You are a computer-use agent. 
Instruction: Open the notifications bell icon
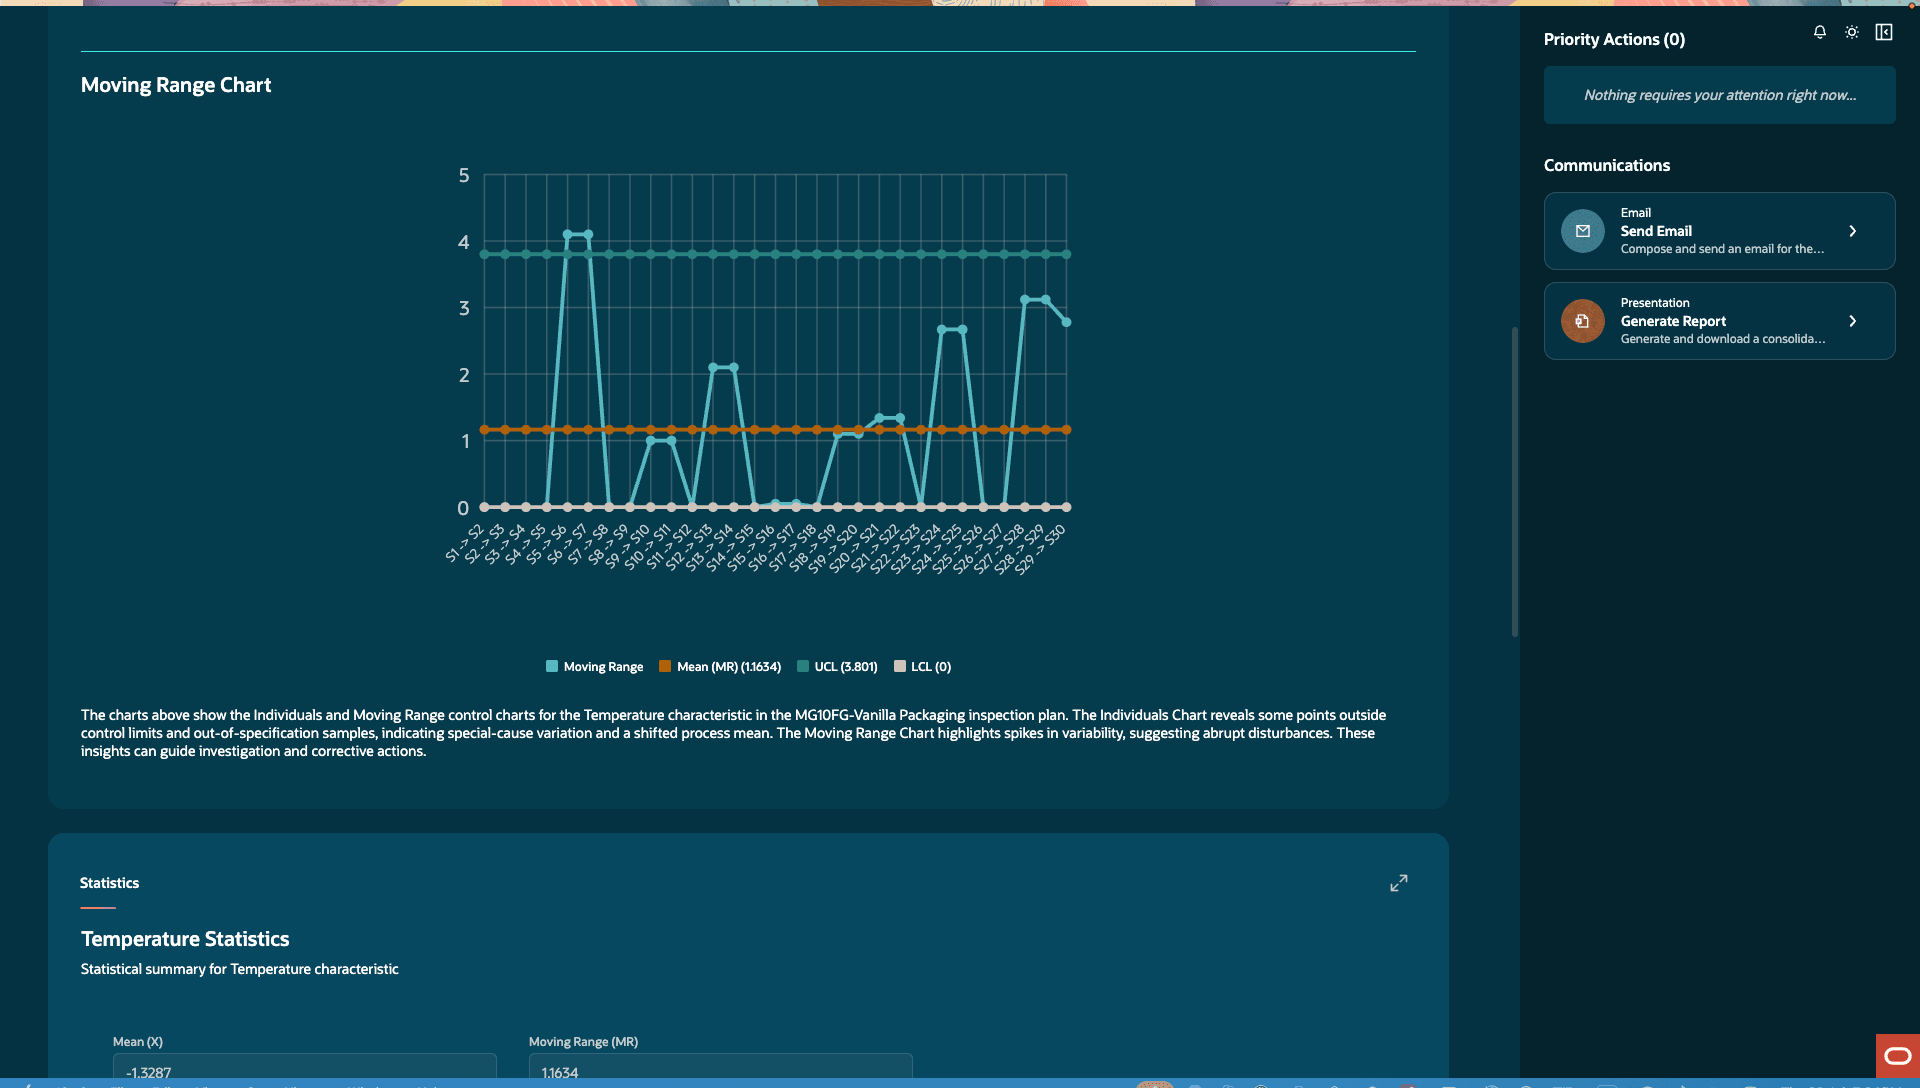pos(1820,32)
